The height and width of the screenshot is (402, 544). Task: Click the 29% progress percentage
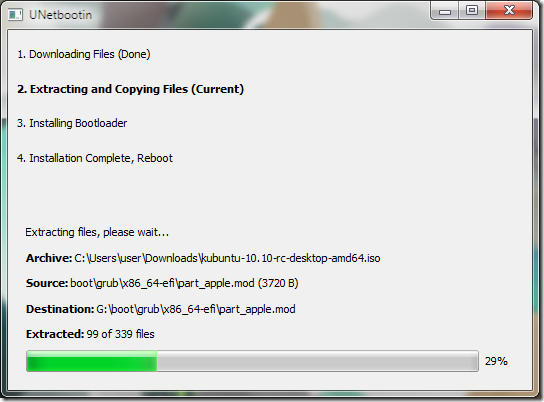click(x=496, y=361)
